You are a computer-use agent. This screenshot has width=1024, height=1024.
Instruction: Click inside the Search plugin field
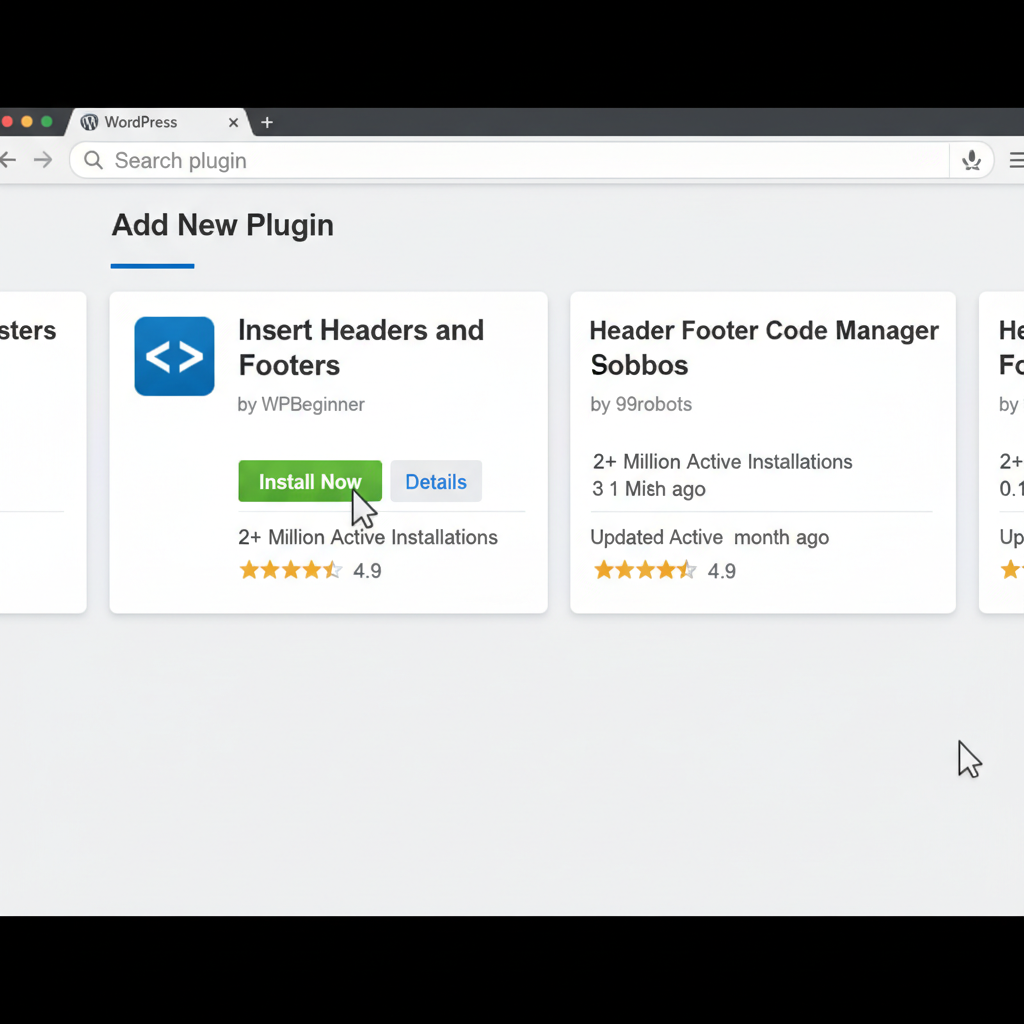(300, 160)
